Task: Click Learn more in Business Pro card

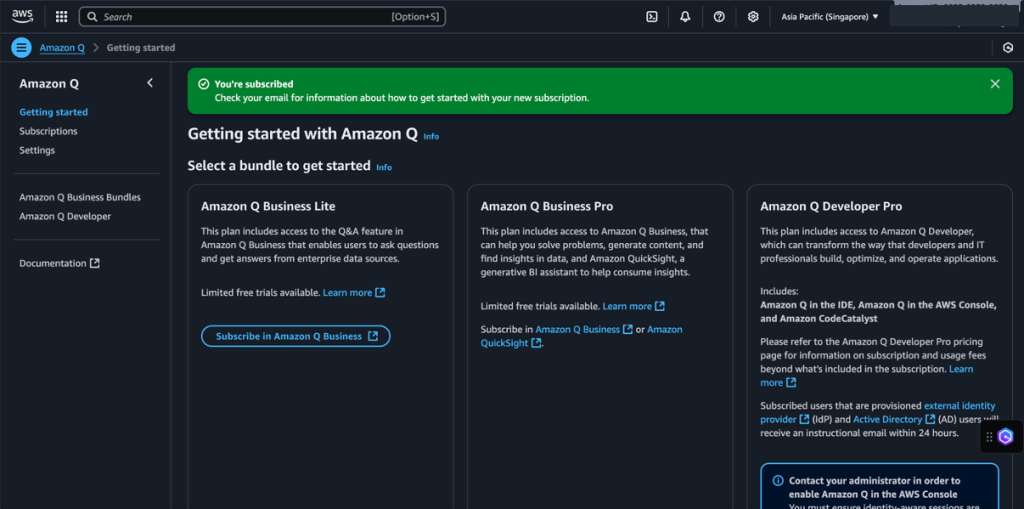Action: click(x=633, y=306)
